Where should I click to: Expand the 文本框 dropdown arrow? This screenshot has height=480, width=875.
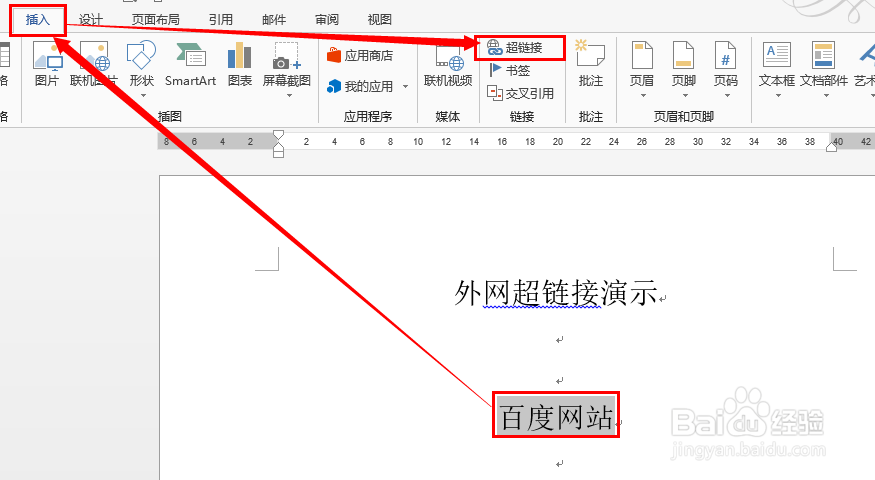tap(778, 95)
